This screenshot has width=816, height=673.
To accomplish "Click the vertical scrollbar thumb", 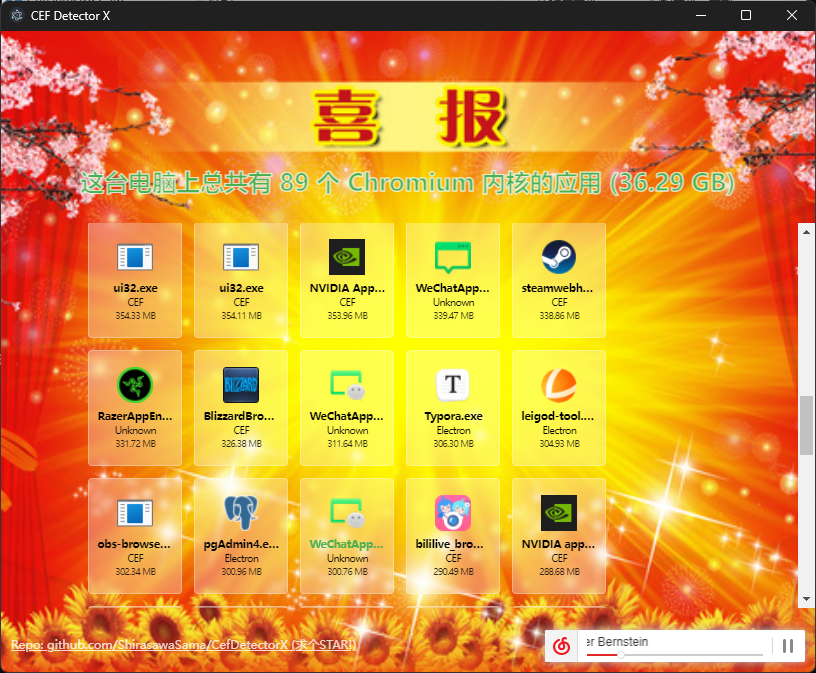I will 806,418.
